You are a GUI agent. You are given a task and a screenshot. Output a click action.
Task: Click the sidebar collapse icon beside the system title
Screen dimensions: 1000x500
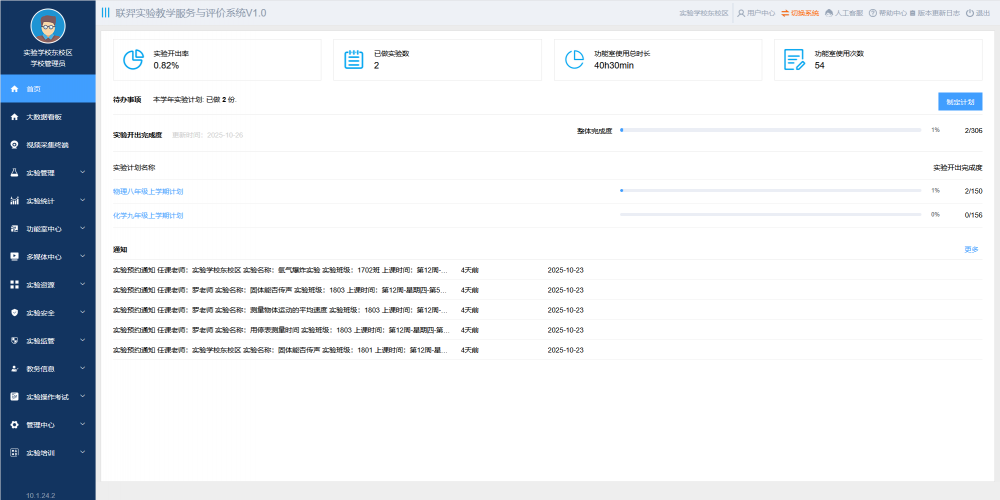click(106, 13)
